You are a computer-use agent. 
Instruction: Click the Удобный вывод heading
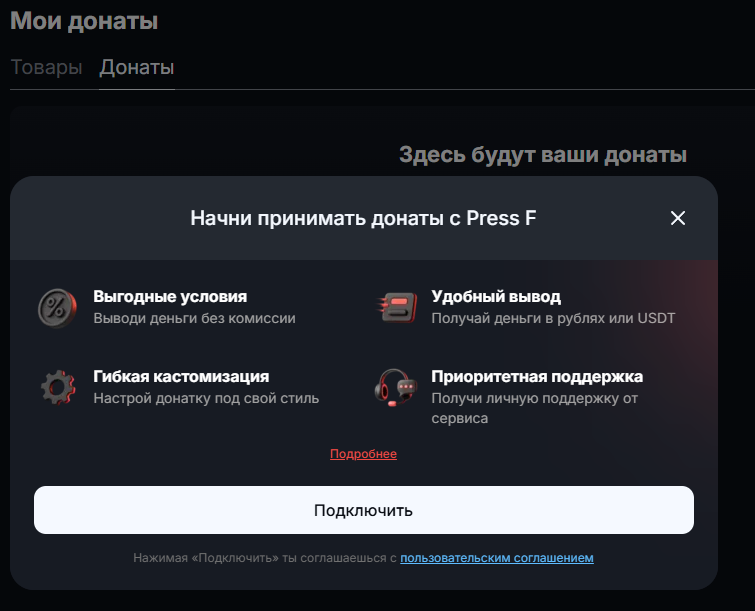coord(496,296)
